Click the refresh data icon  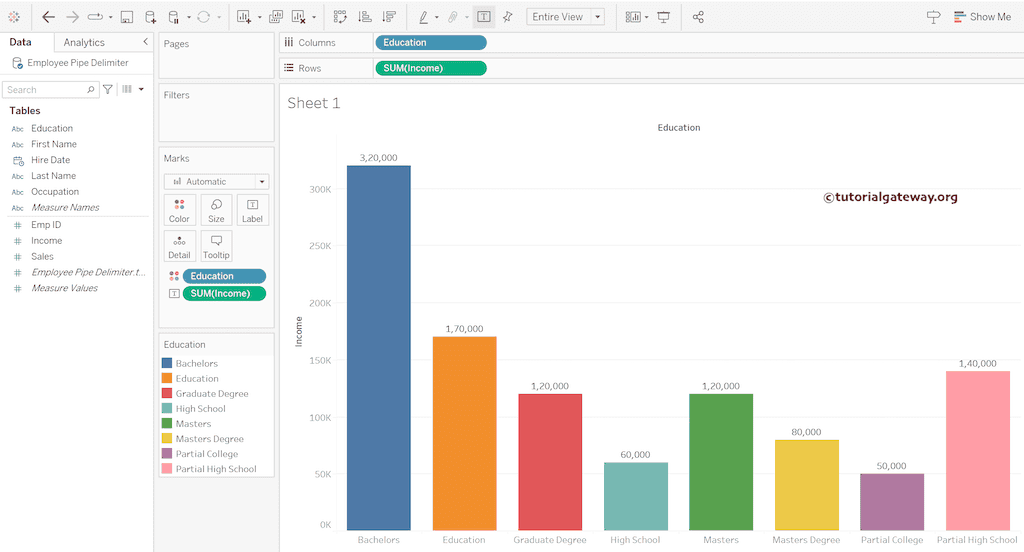[x=204, y=17]
